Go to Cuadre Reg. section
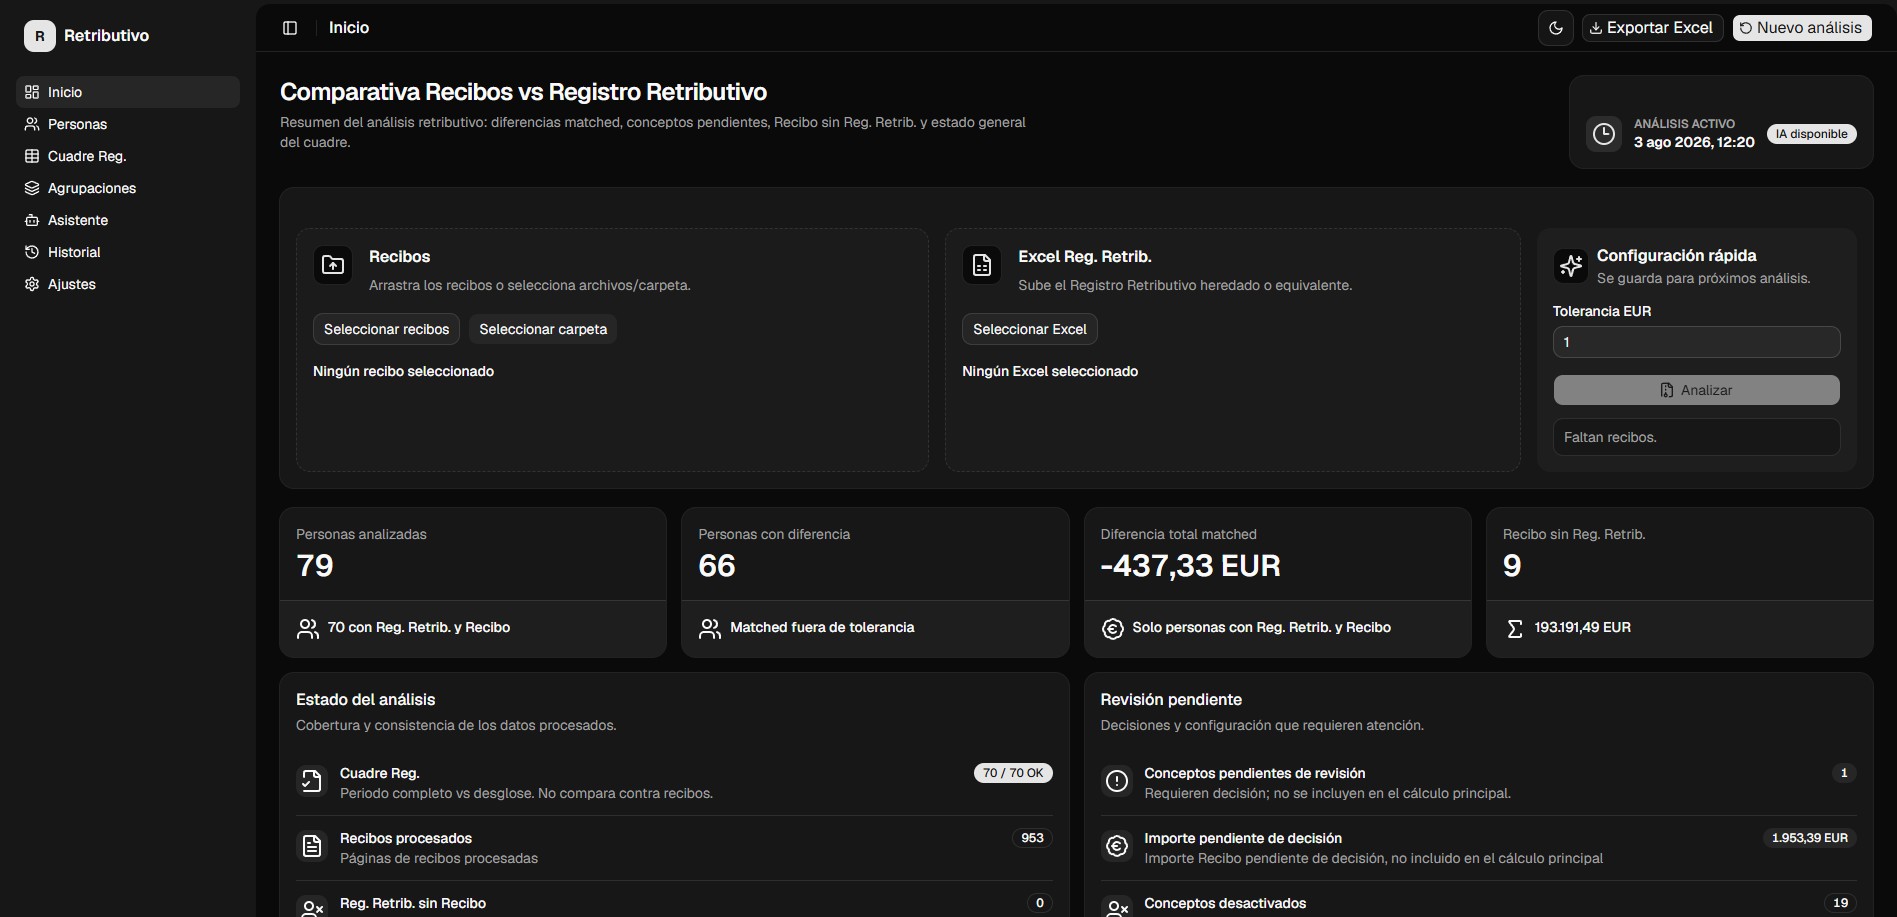Image resolution: width=1897 pixels, height=917 pixels. point(128,156)
